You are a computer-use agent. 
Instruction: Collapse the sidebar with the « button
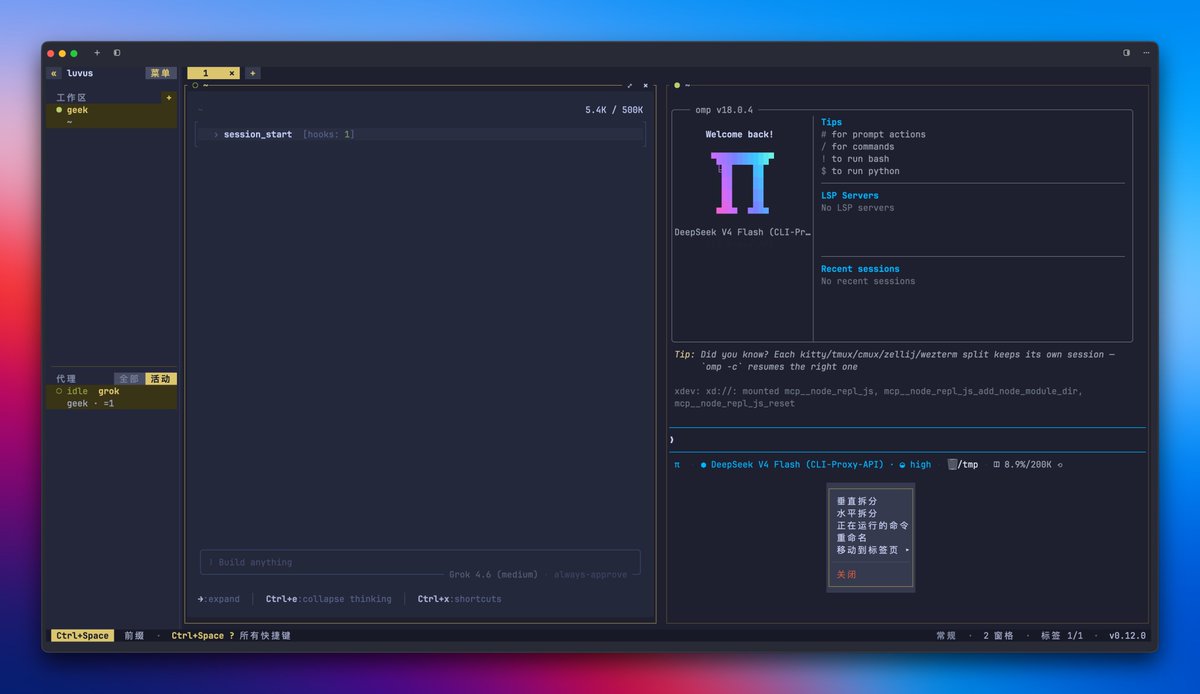54,73
